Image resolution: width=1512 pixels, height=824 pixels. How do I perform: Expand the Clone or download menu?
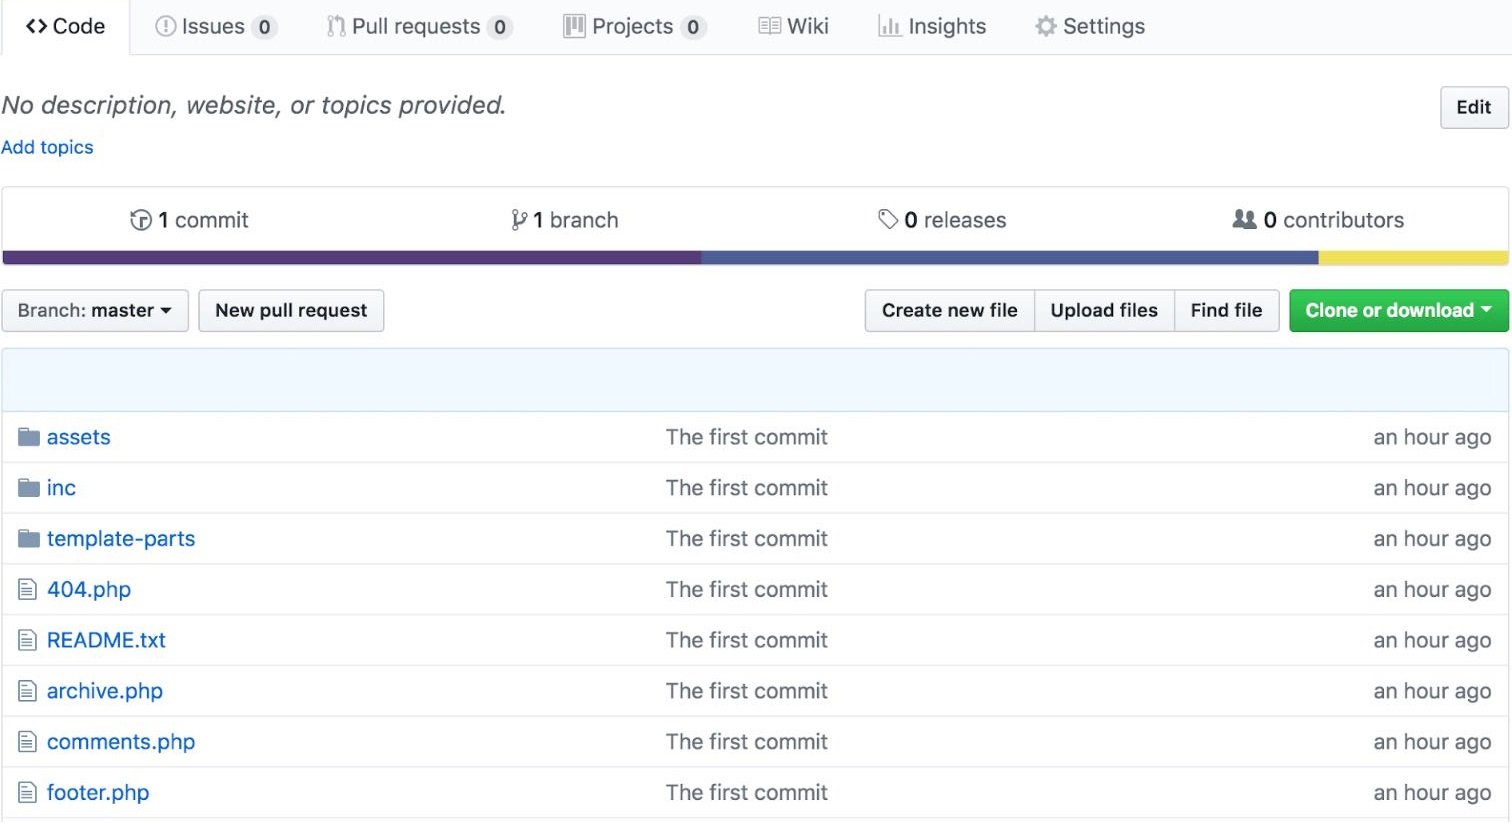(1397, 310)
